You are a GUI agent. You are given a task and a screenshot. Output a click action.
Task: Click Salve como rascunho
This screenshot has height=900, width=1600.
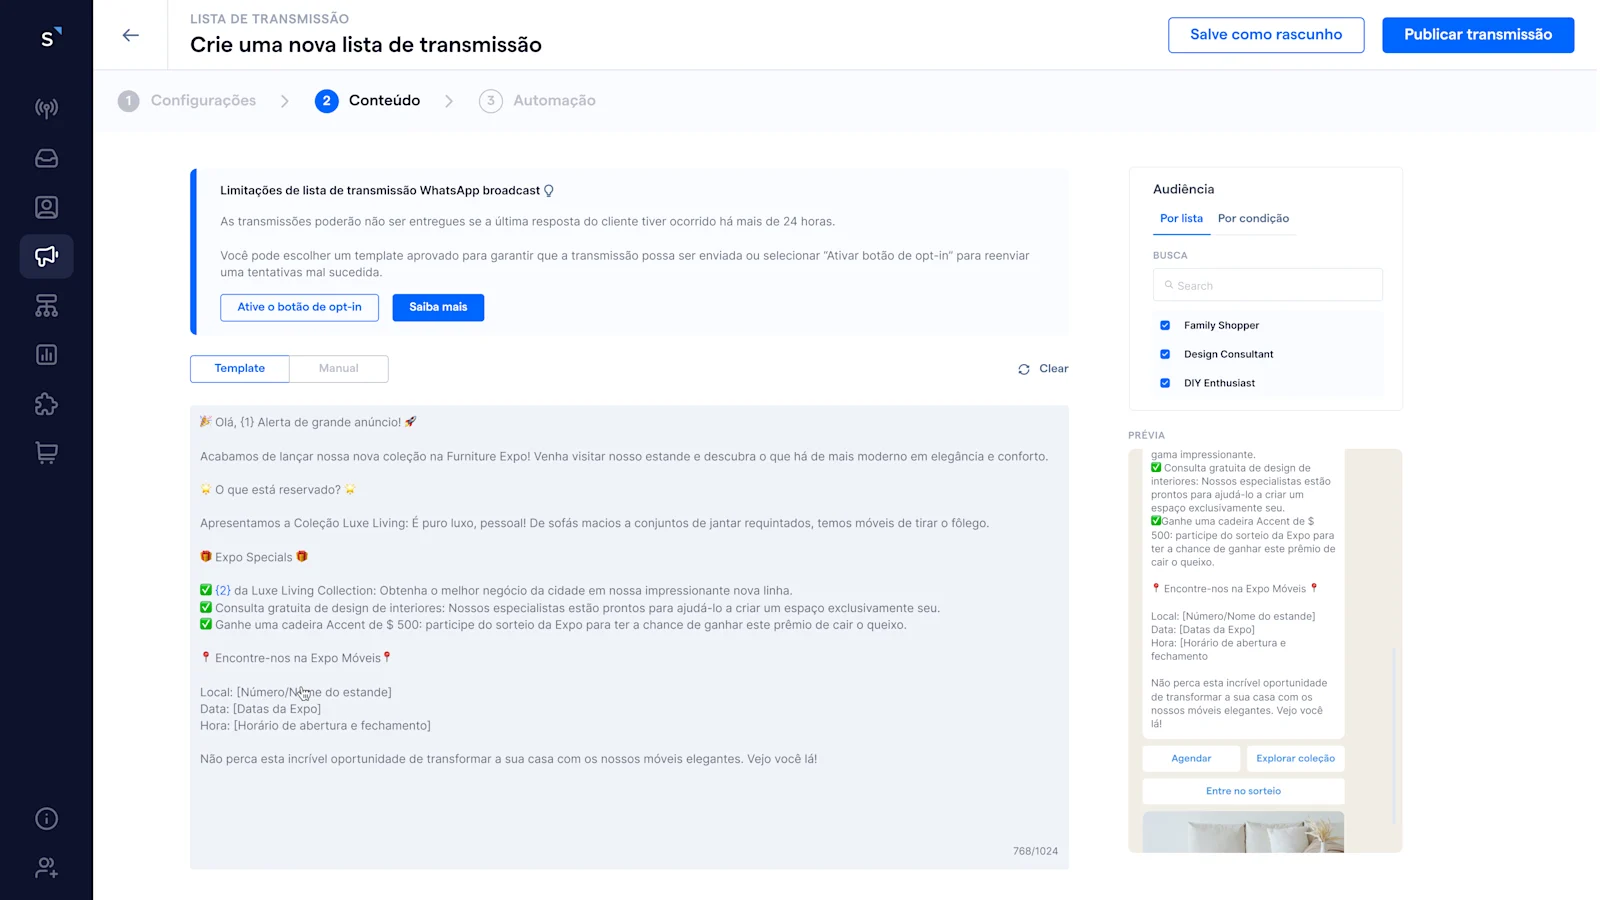(1266, 34)
